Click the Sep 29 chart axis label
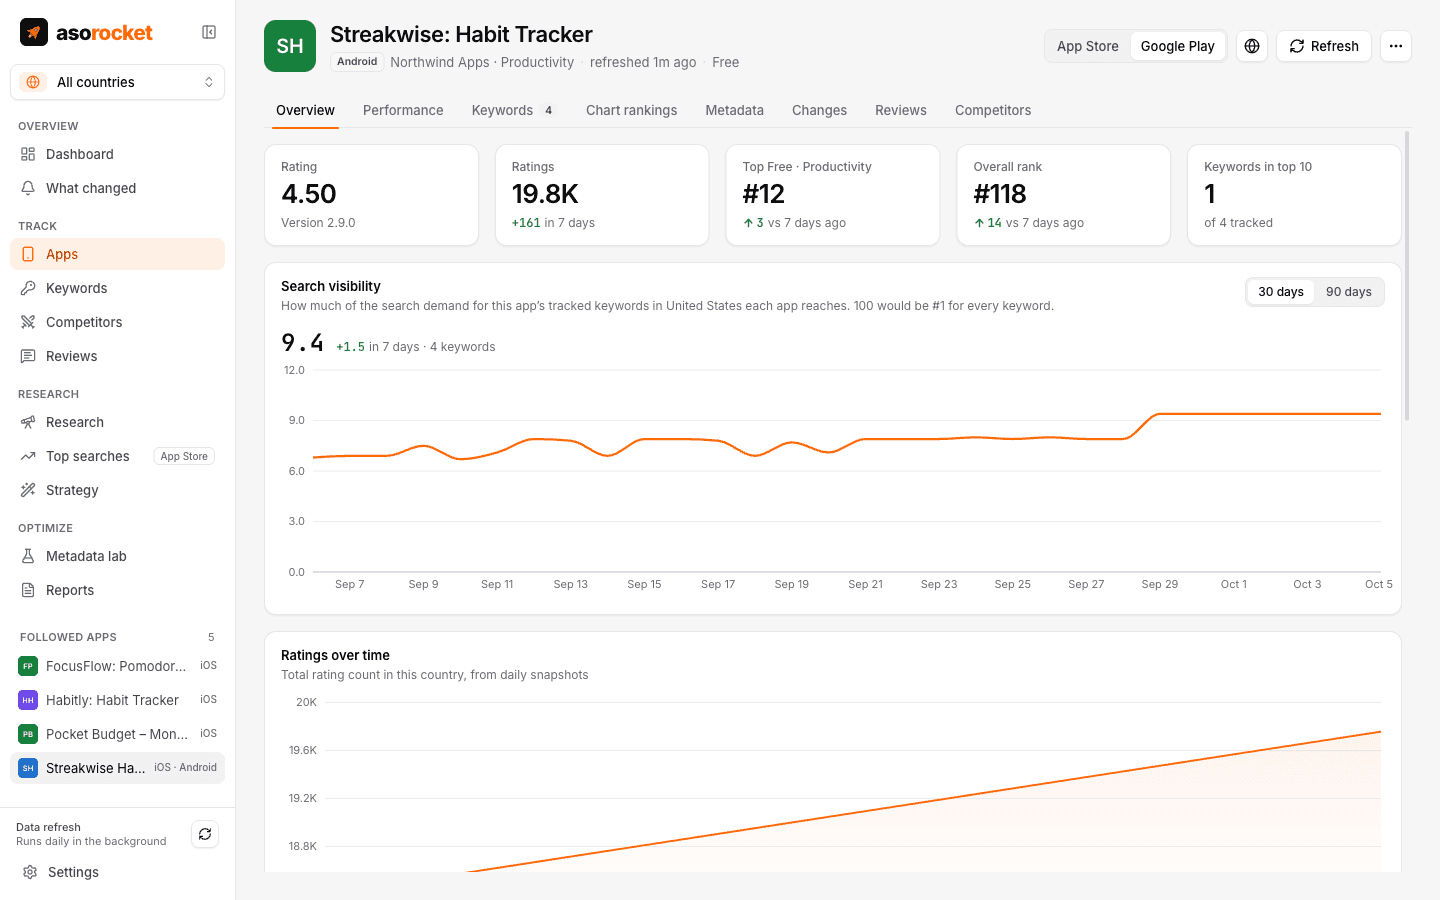The height and width of the screenshot is (900, 1440). [1160, 584]
